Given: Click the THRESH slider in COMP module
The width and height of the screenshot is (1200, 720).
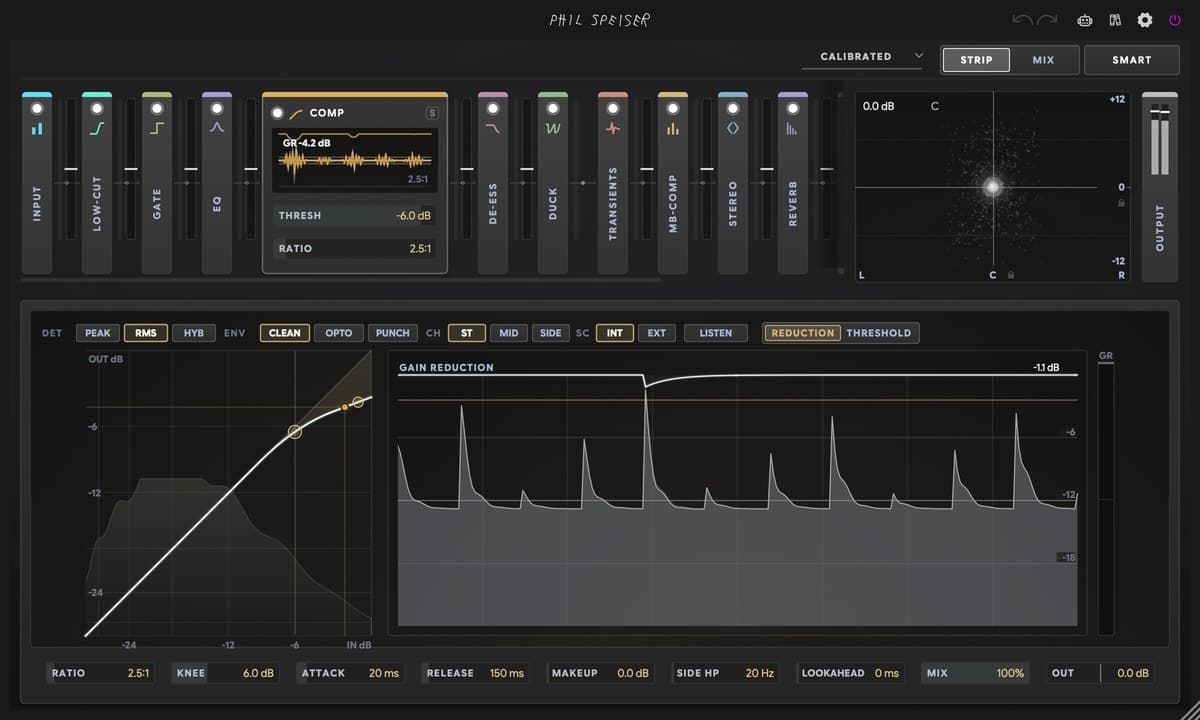Looking at the screenshot, I should tap(355, 215).
